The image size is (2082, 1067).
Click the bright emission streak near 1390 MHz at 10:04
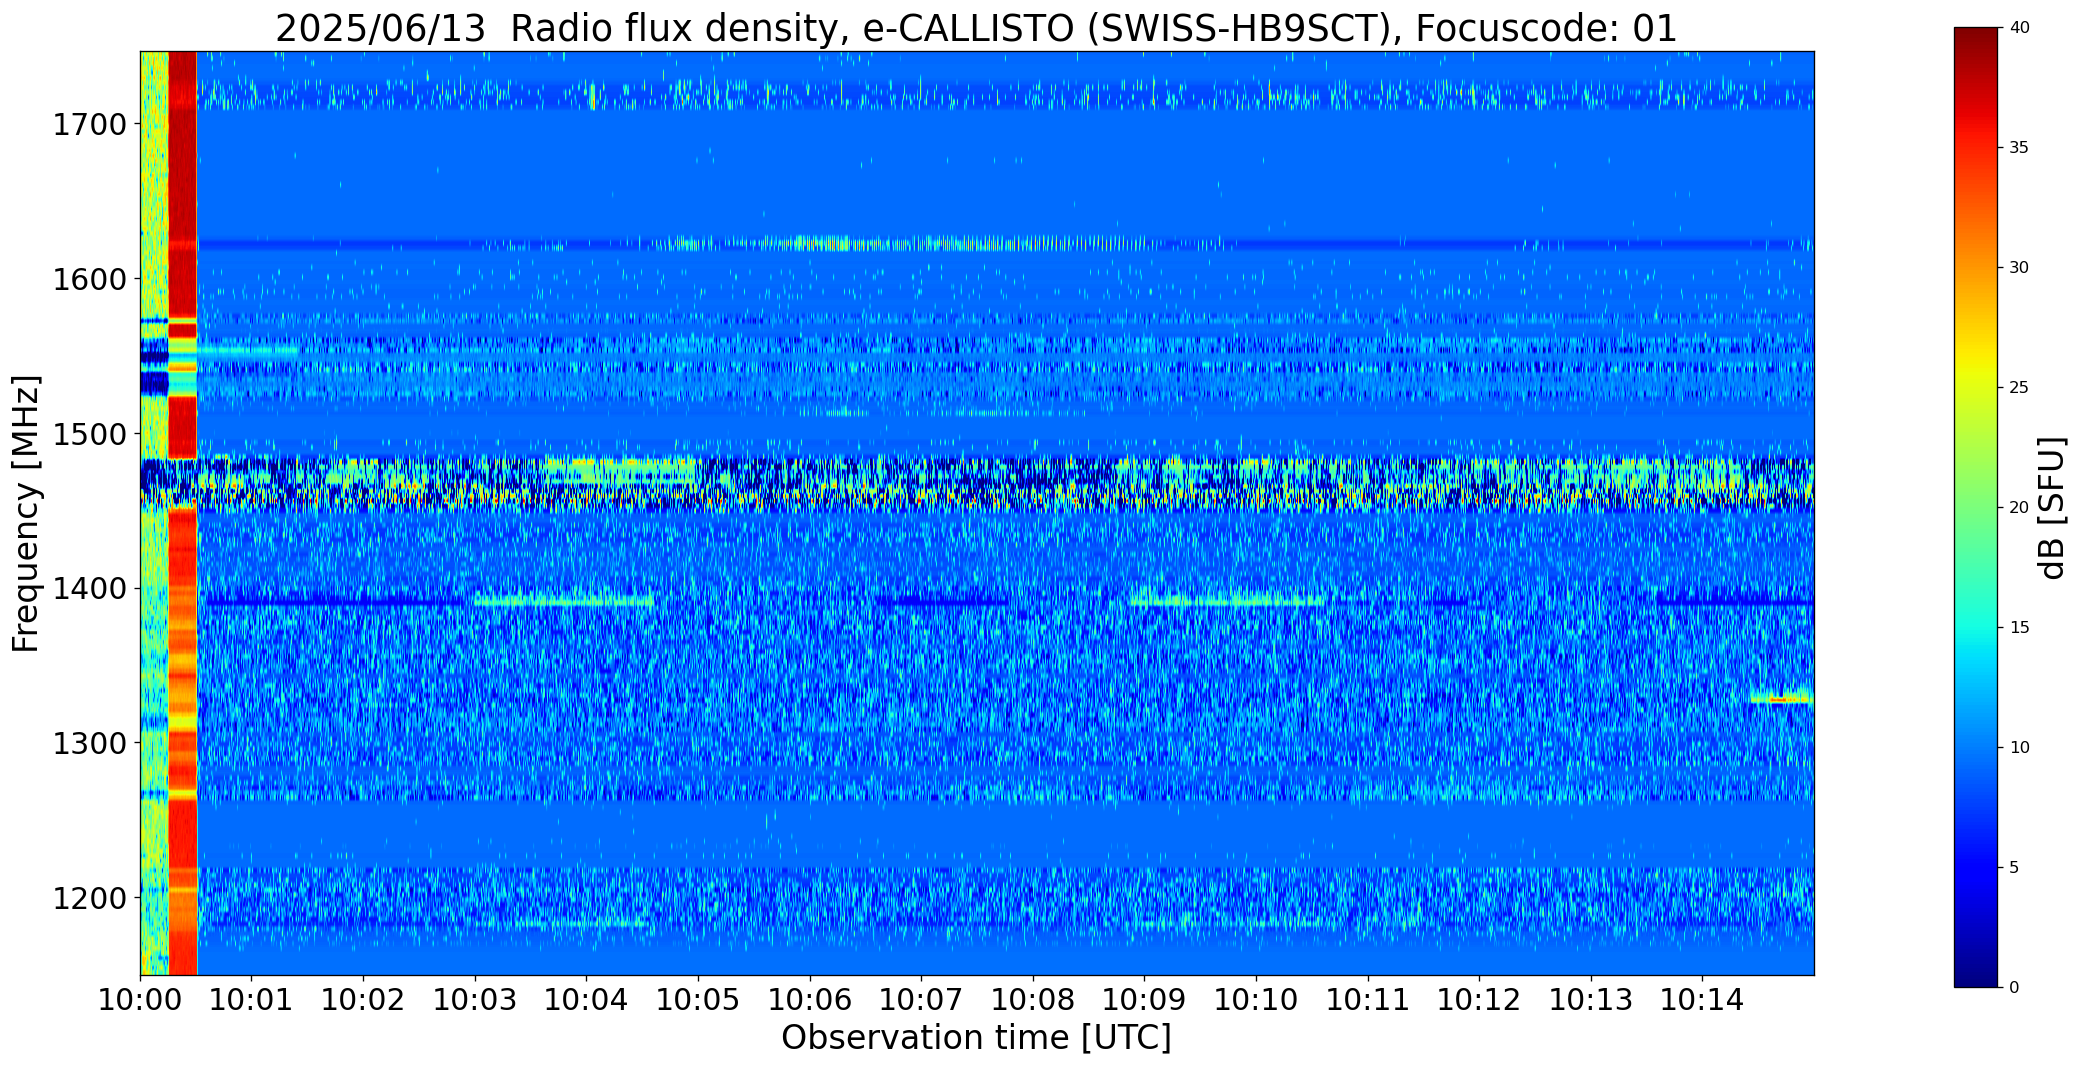(x=564, y=601)
